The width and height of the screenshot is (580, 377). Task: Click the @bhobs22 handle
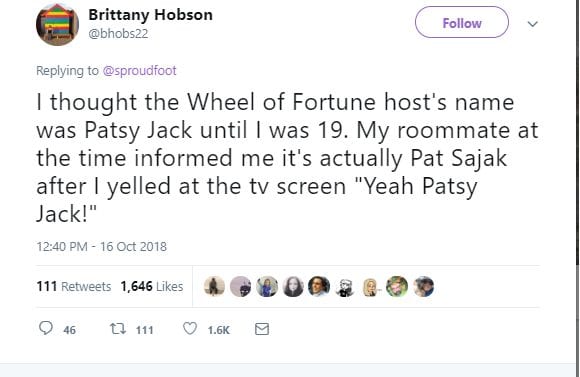(118, 34)
